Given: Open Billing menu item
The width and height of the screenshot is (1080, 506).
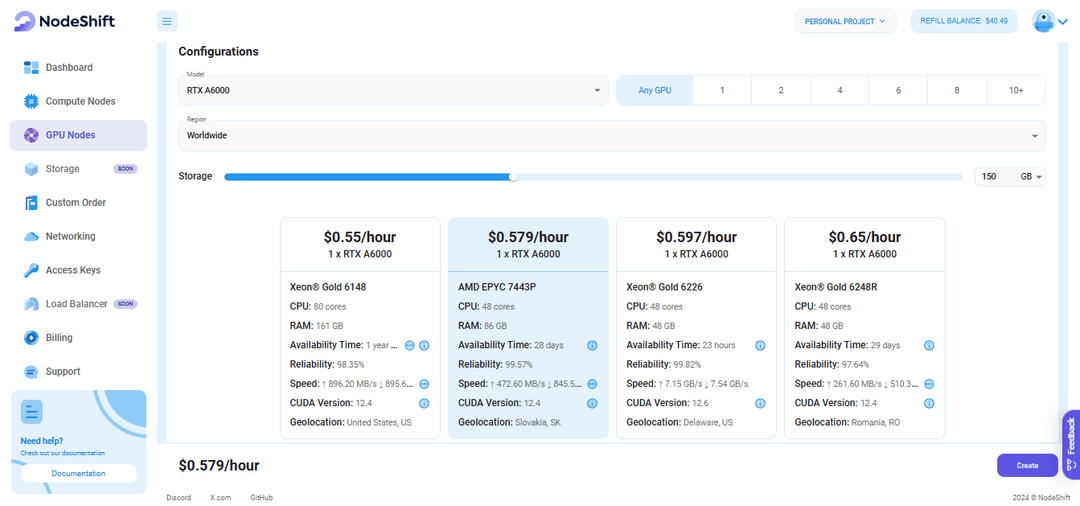Looking at the screenshot, I should click(79, 337).
